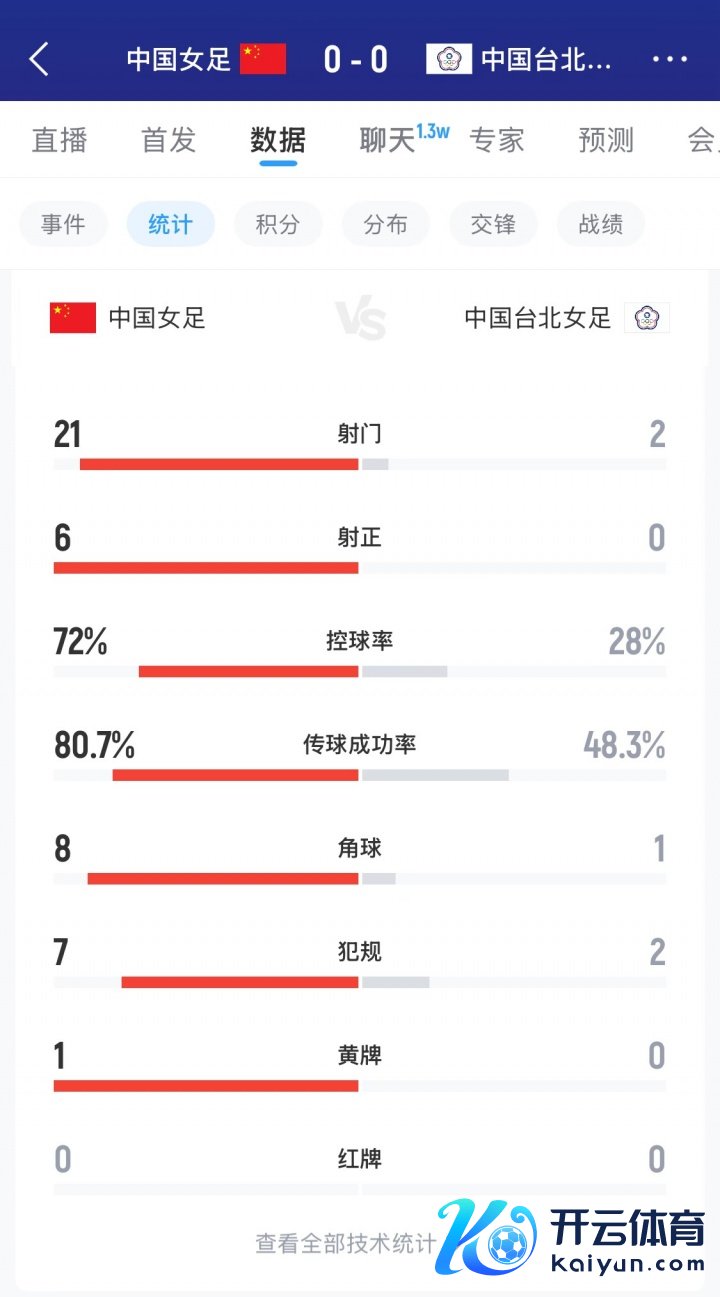This screenshot has height=1297, width=720.
Task: Select the 积分 filter chip
Action: pyautogui.click(x=278, y=224)
